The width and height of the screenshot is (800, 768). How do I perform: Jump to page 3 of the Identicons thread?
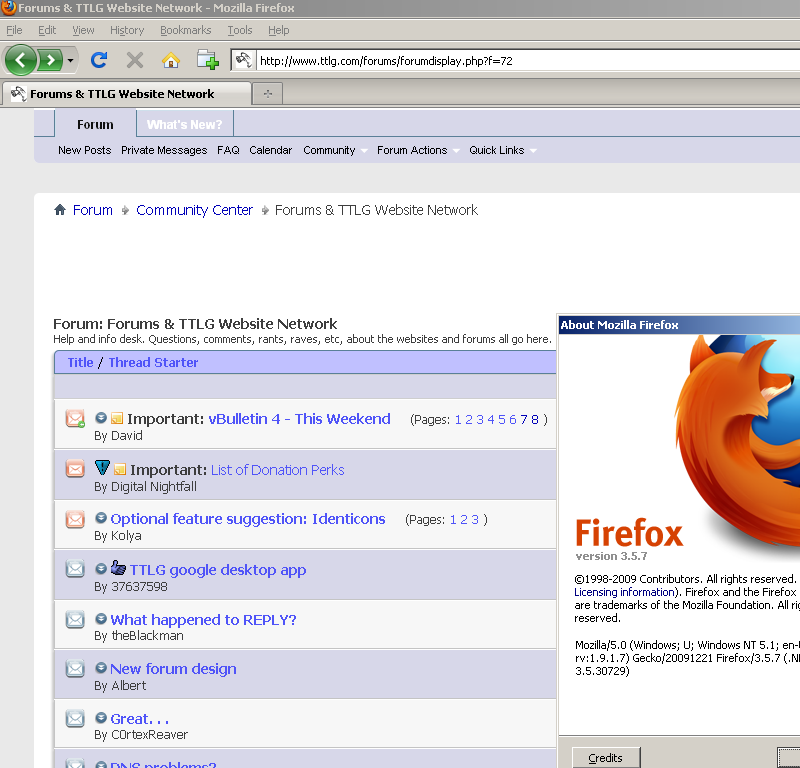pos(475,519)
